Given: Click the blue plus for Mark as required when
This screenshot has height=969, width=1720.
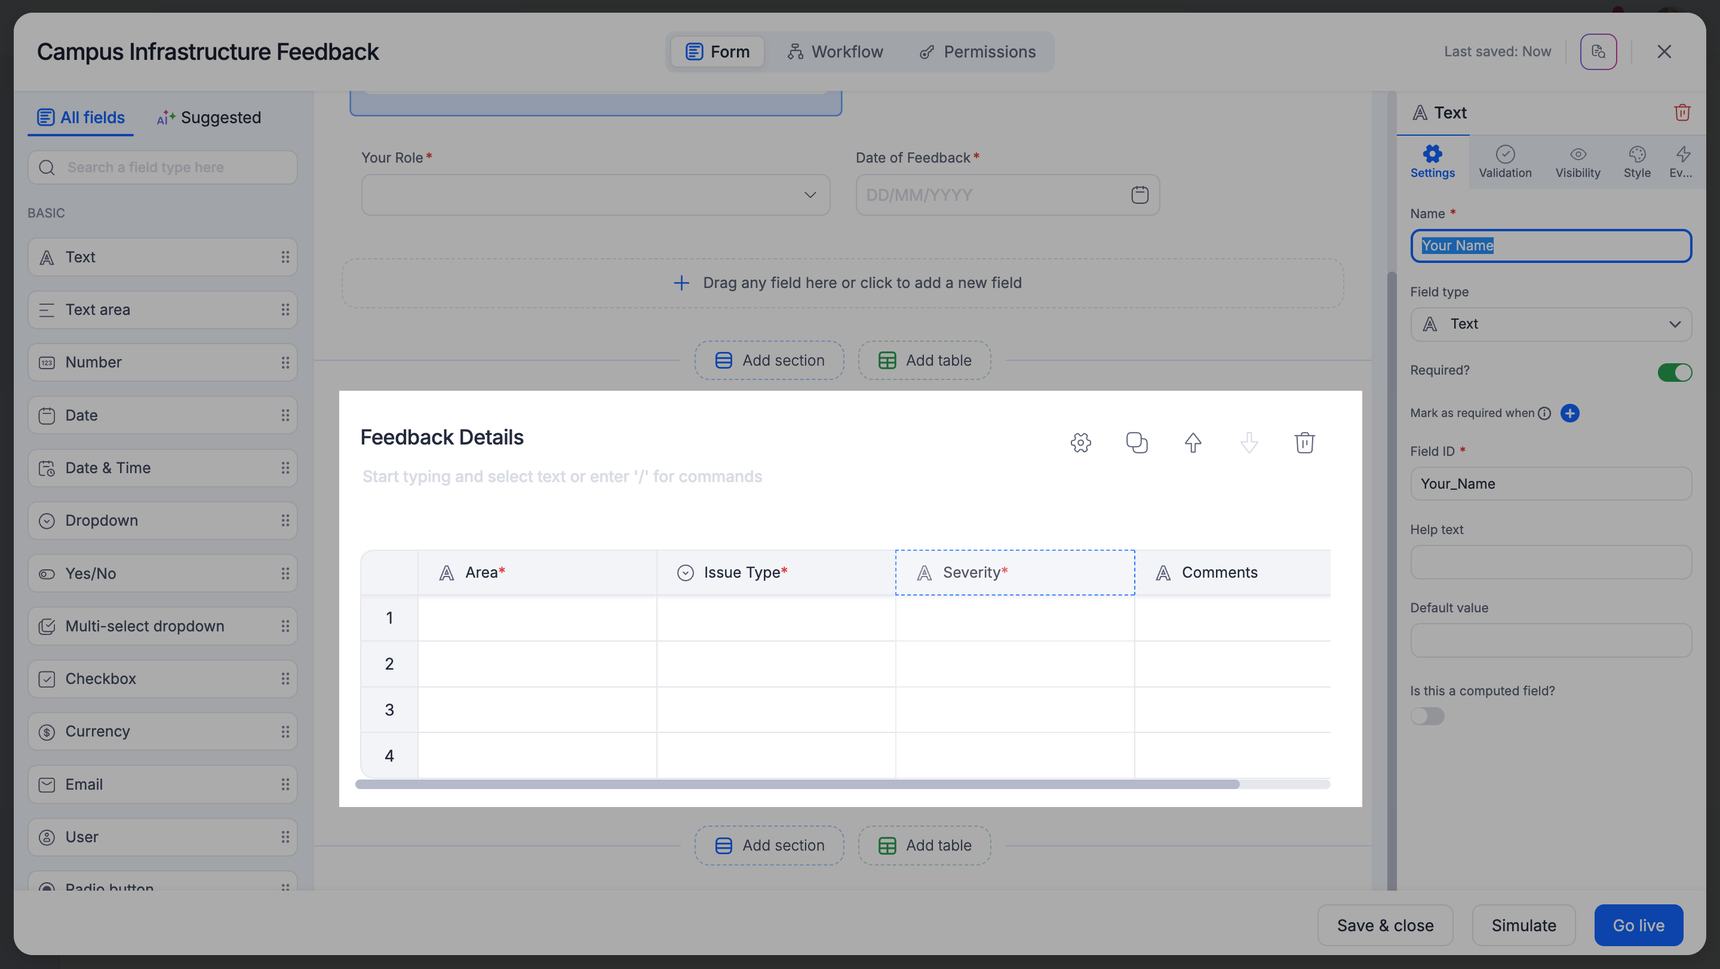Looking at the screenshot, I should coord(1570,413).
